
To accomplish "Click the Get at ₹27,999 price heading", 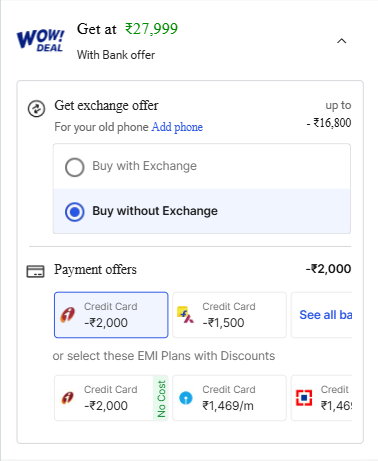I will 127,29.
